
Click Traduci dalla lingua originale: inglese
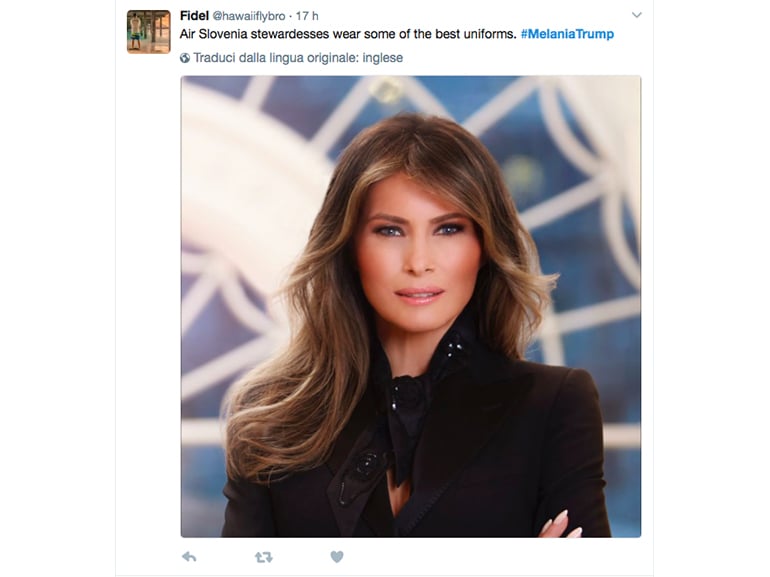[x=298, y=58]
